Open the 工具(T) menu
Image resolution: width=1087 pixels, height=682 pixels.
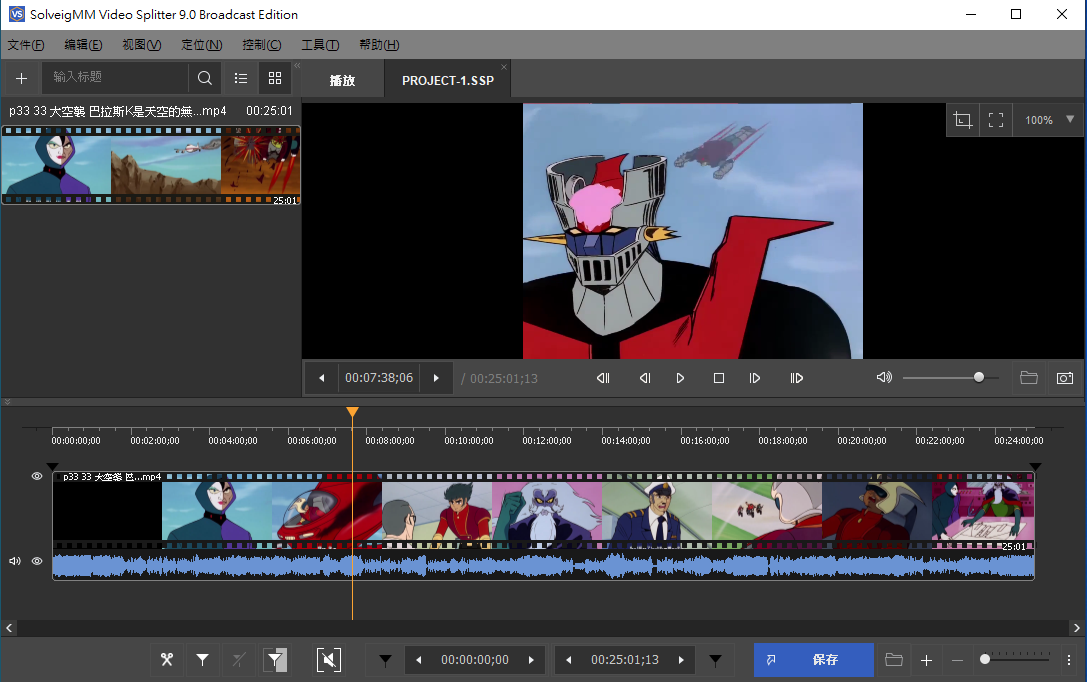320,45
